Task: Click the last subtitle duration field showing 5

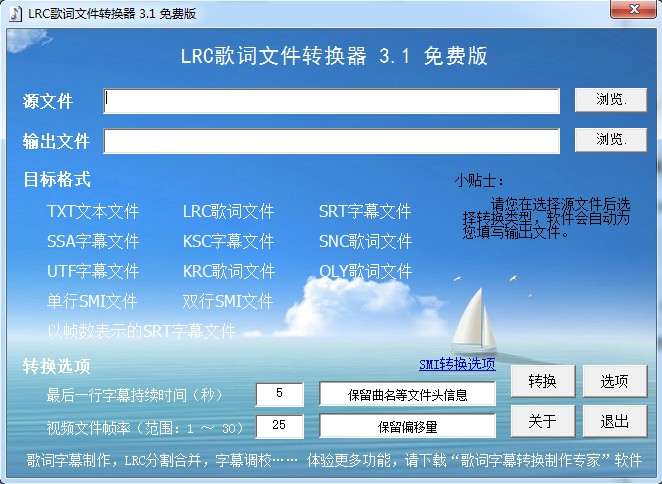Action: pos(279,394)
